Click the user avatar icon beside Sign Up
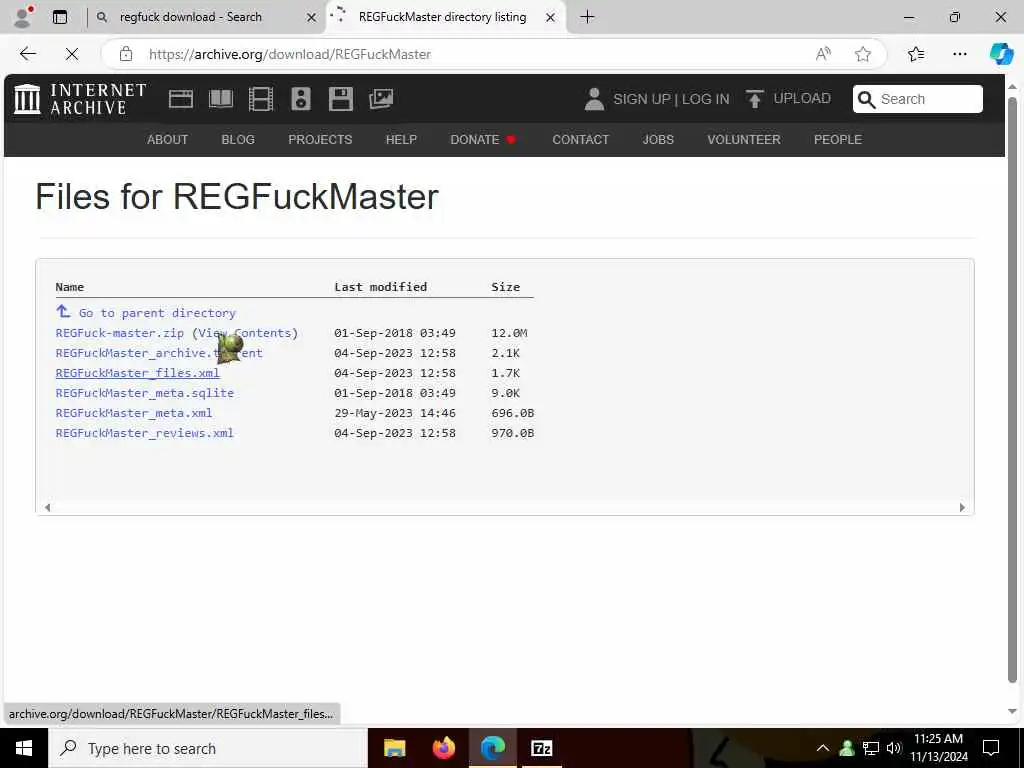Viewport: 1024px width, 768px height. (594, 99)
